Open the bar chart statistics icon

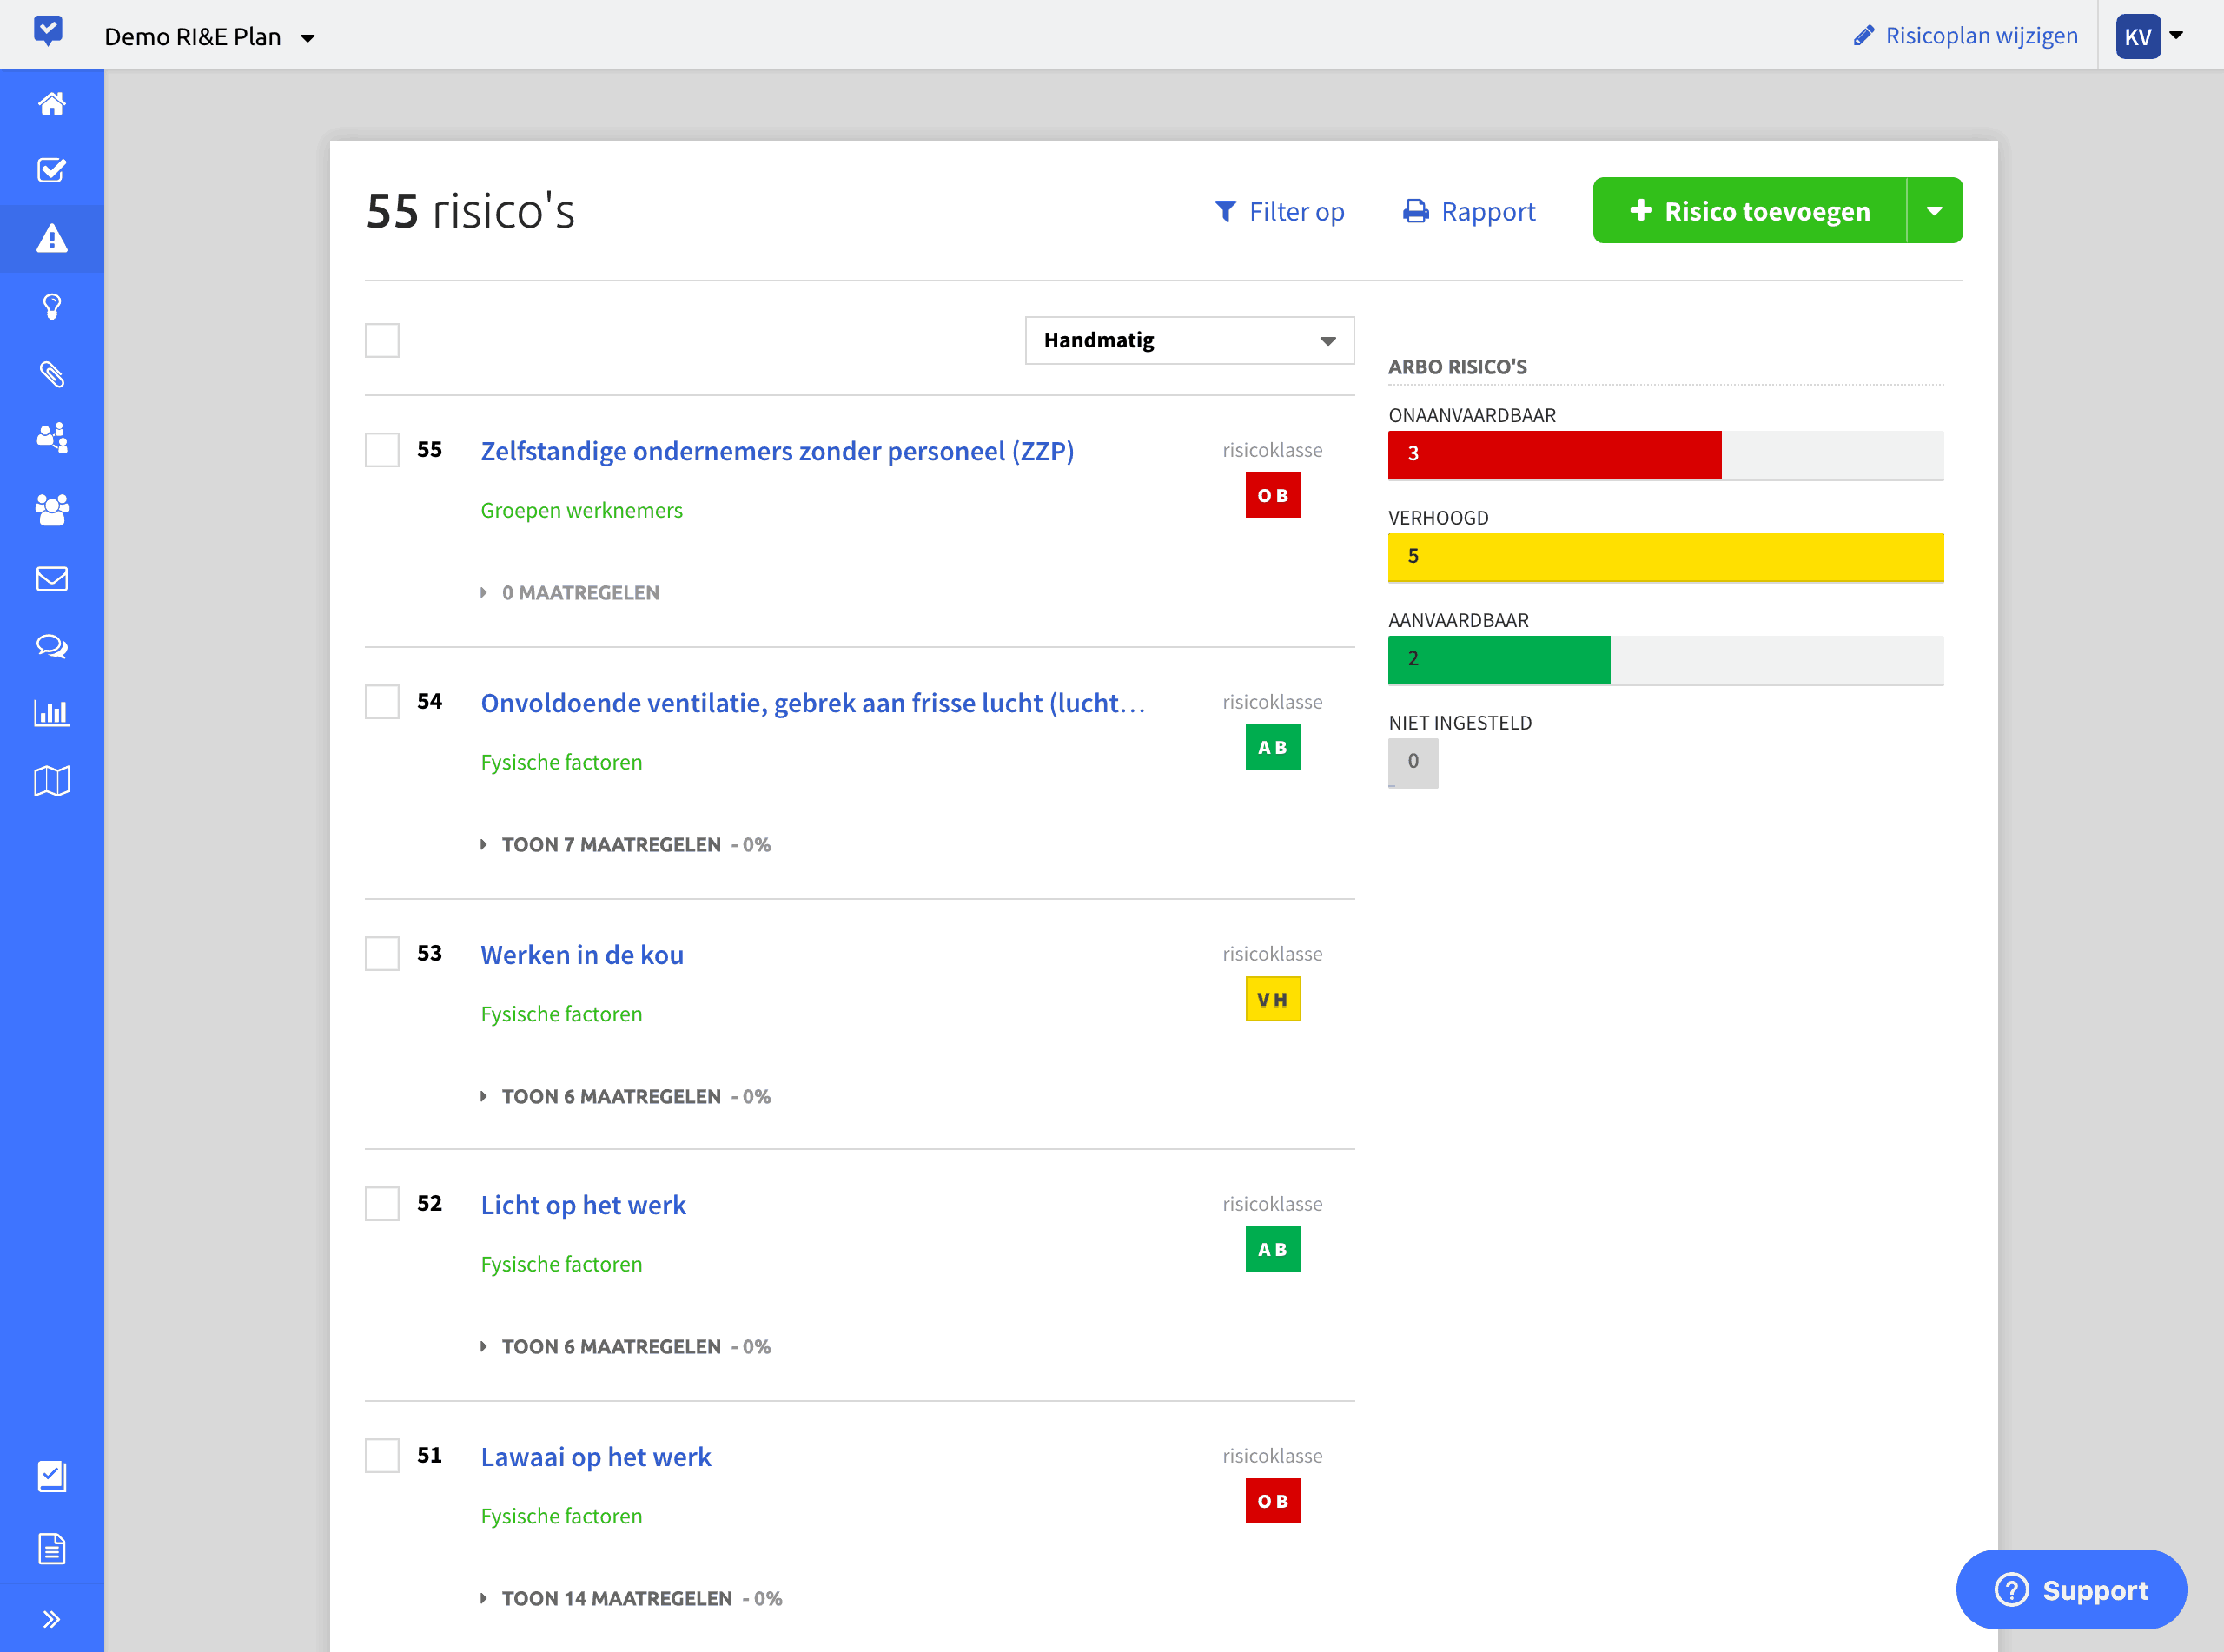(51, 713)
